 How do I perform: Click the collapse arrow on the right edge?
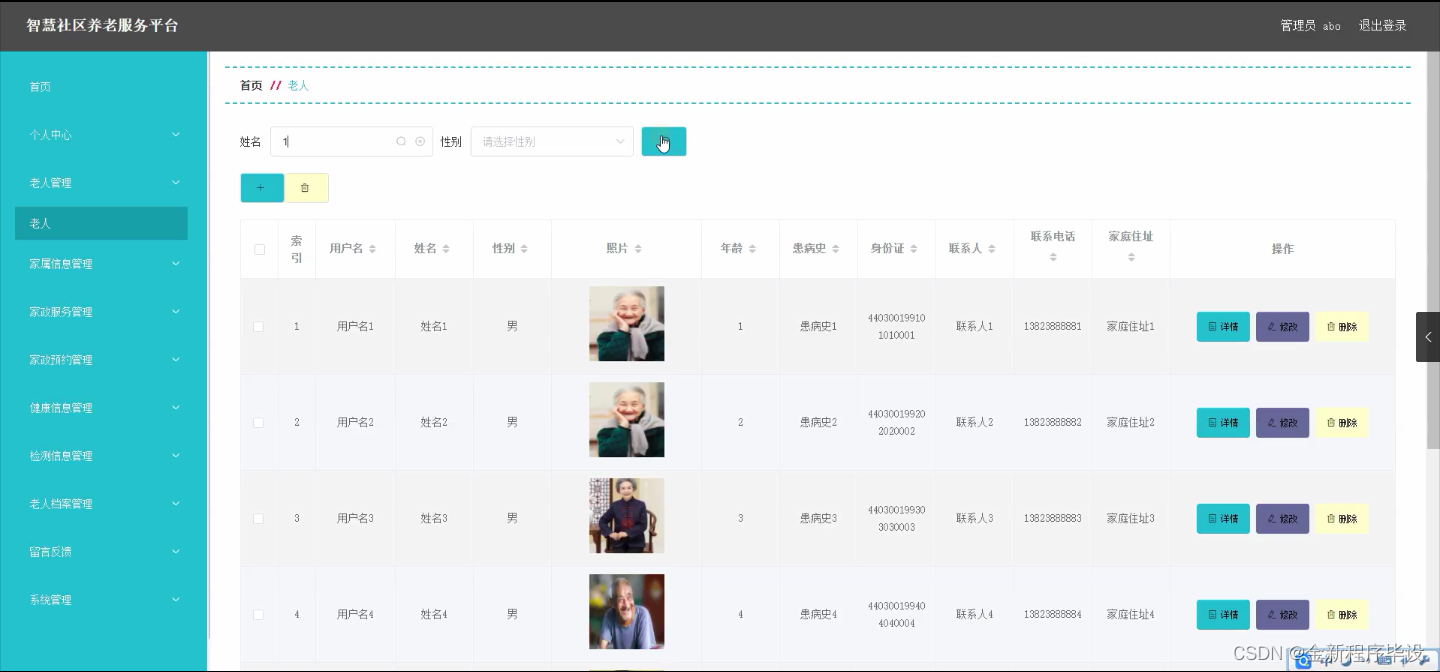click(x=1427, y=336)
